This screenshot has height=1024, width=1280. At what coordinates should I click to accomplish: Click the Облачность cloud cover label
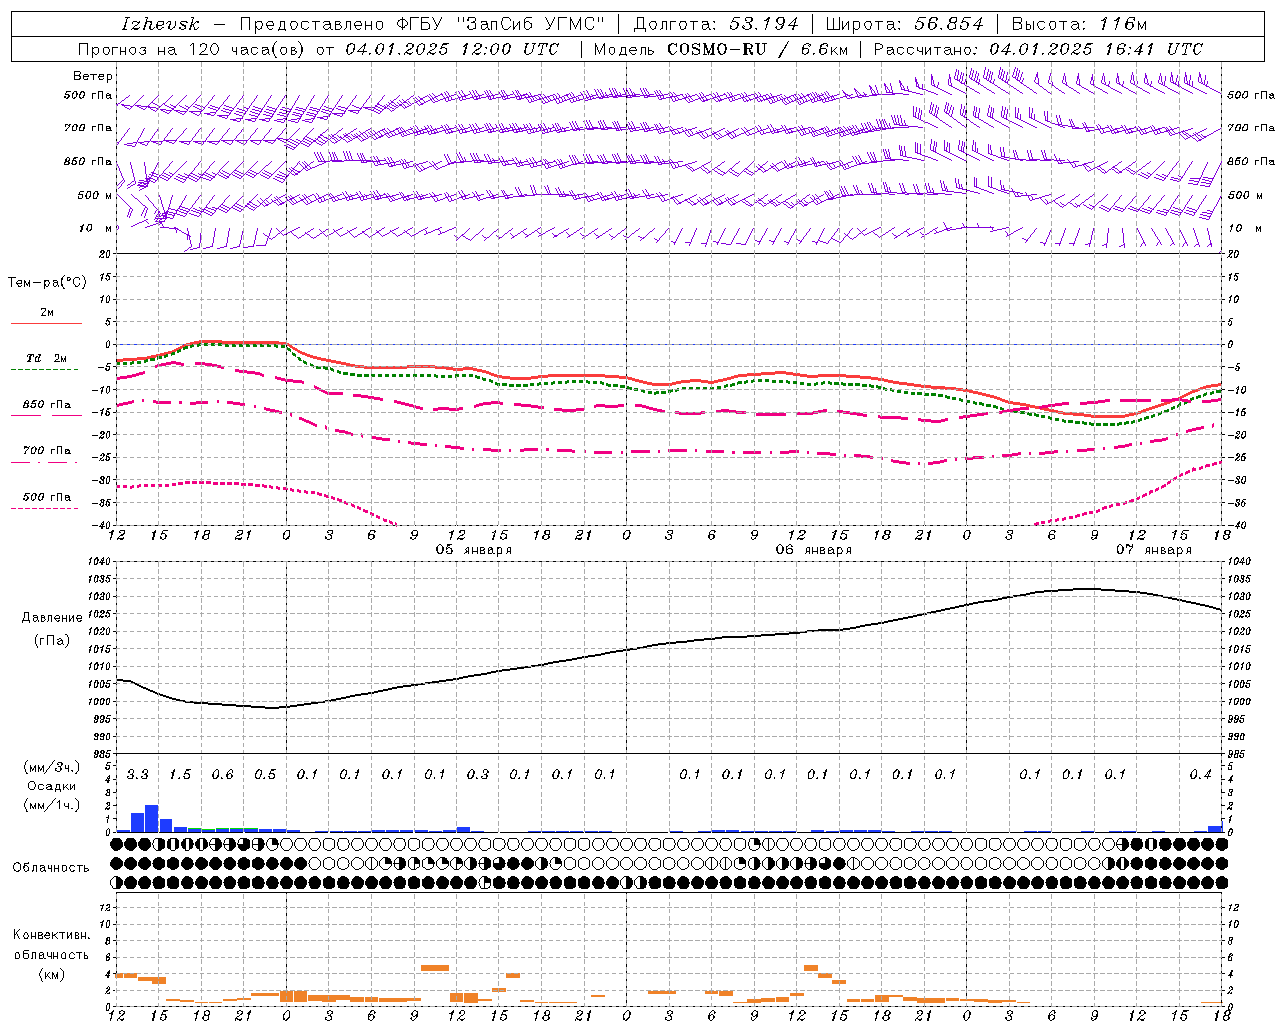(50, 868)
